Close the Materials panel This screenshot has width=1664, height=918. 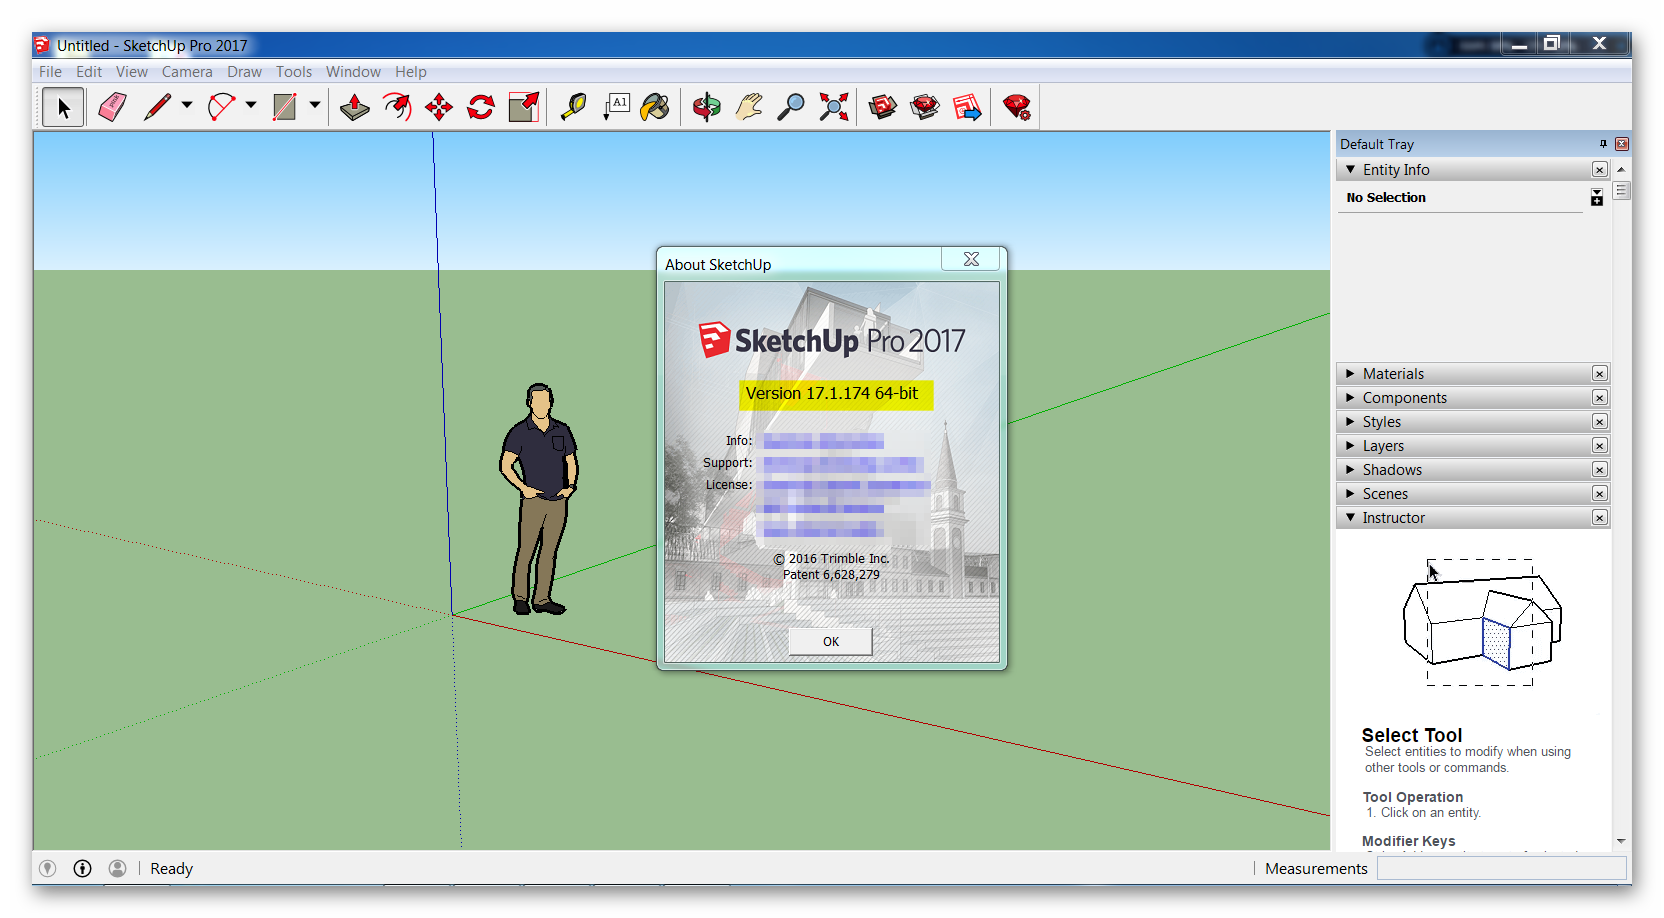[1600, 374]
